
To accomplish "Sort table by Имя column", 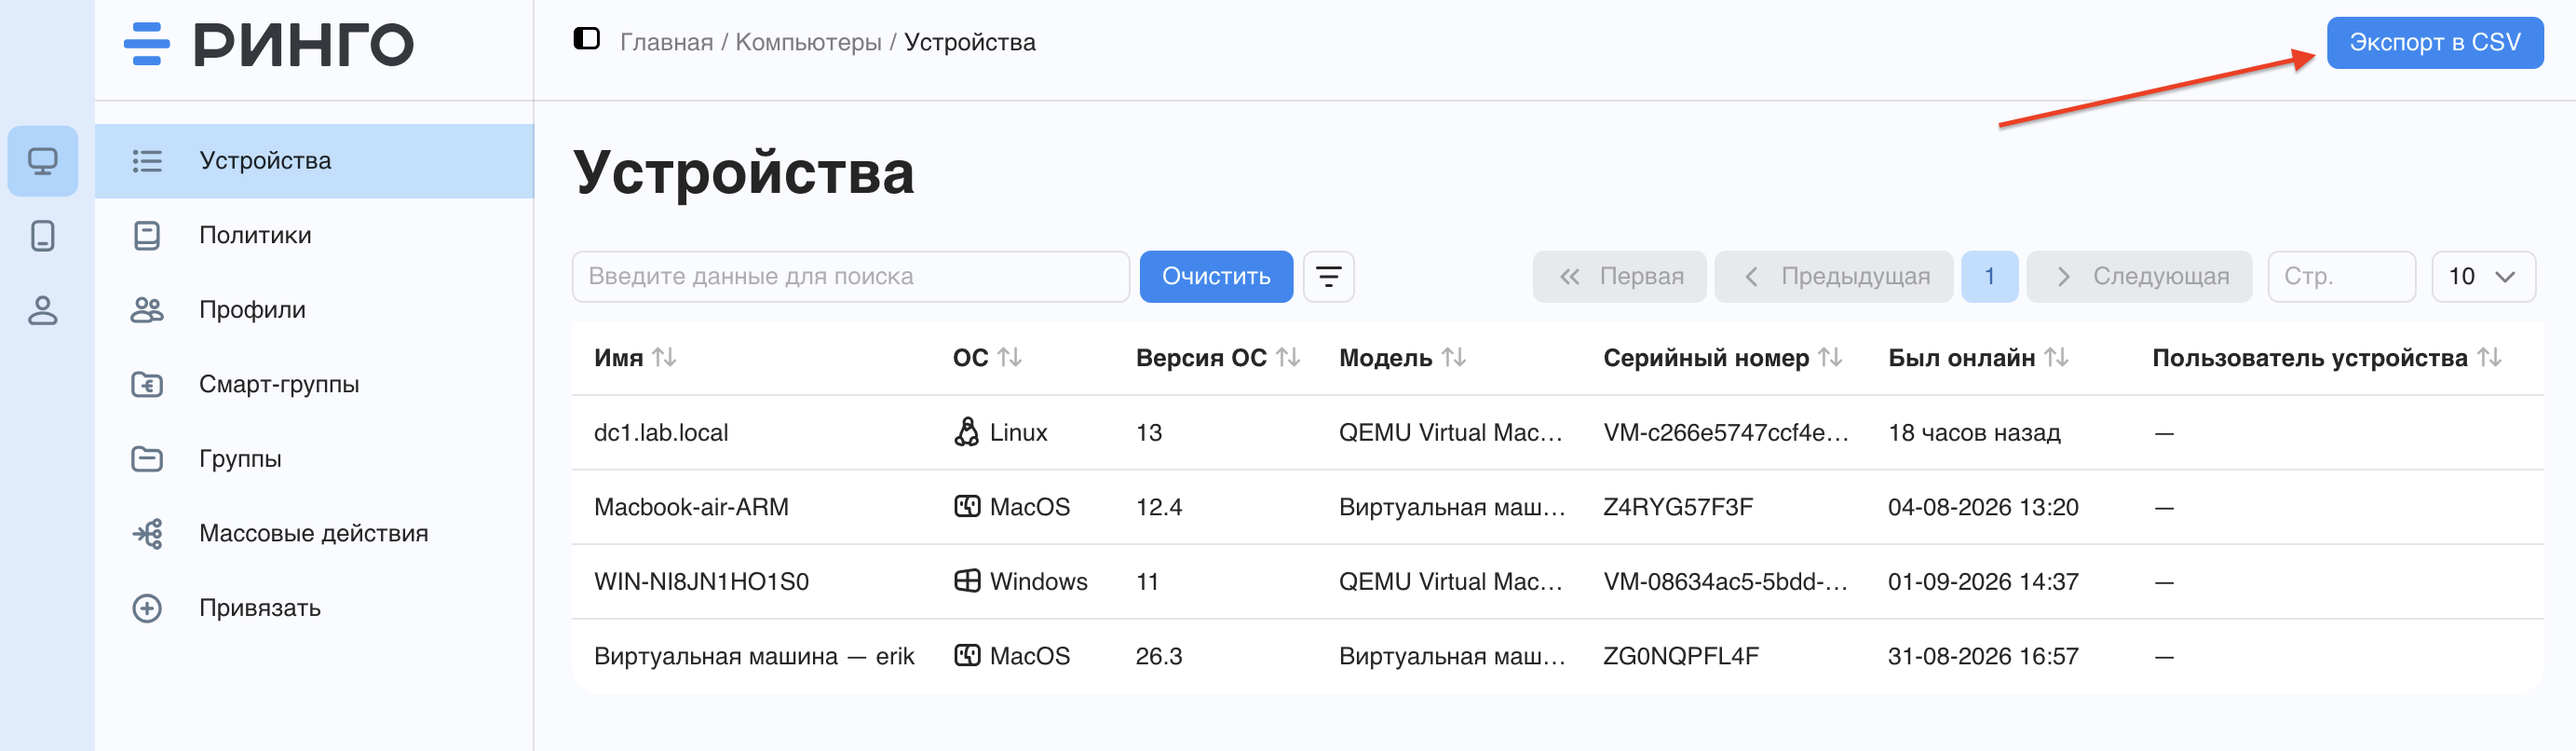I will click(665, 357).
